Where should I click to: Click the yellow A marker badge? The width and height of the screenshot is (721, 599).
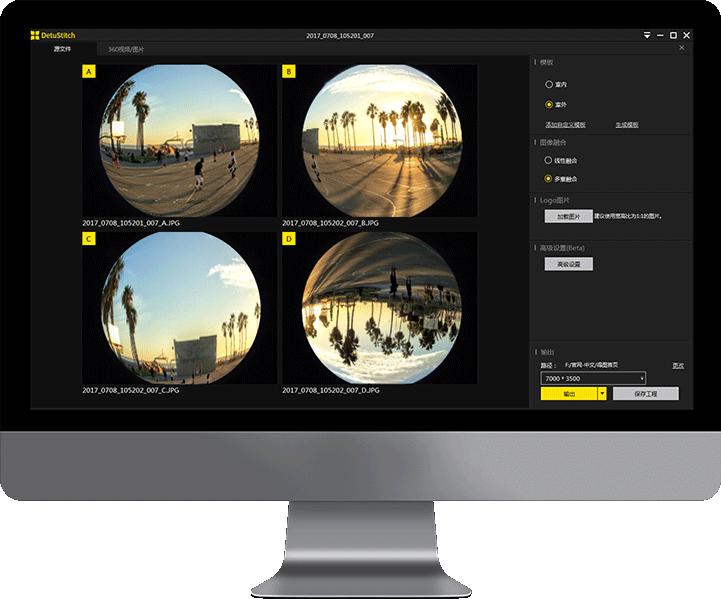[89, 72]
